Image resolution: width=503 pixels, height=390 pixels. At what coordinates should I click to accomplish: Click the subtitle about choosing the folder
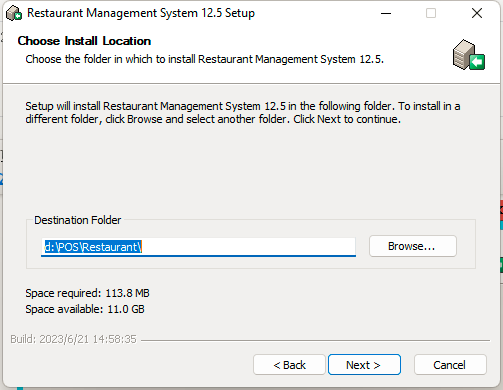click(x=205, y=59)
